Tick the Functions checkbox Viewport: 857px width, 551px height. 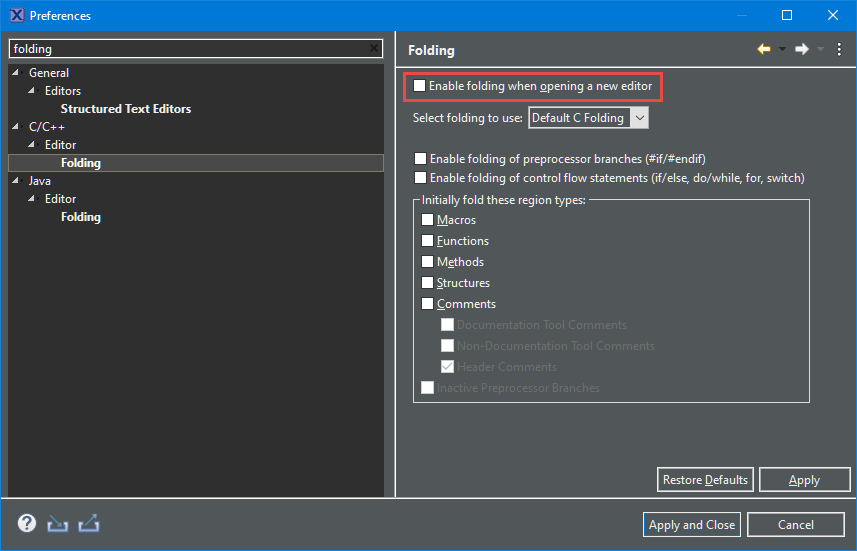[428, 241]
